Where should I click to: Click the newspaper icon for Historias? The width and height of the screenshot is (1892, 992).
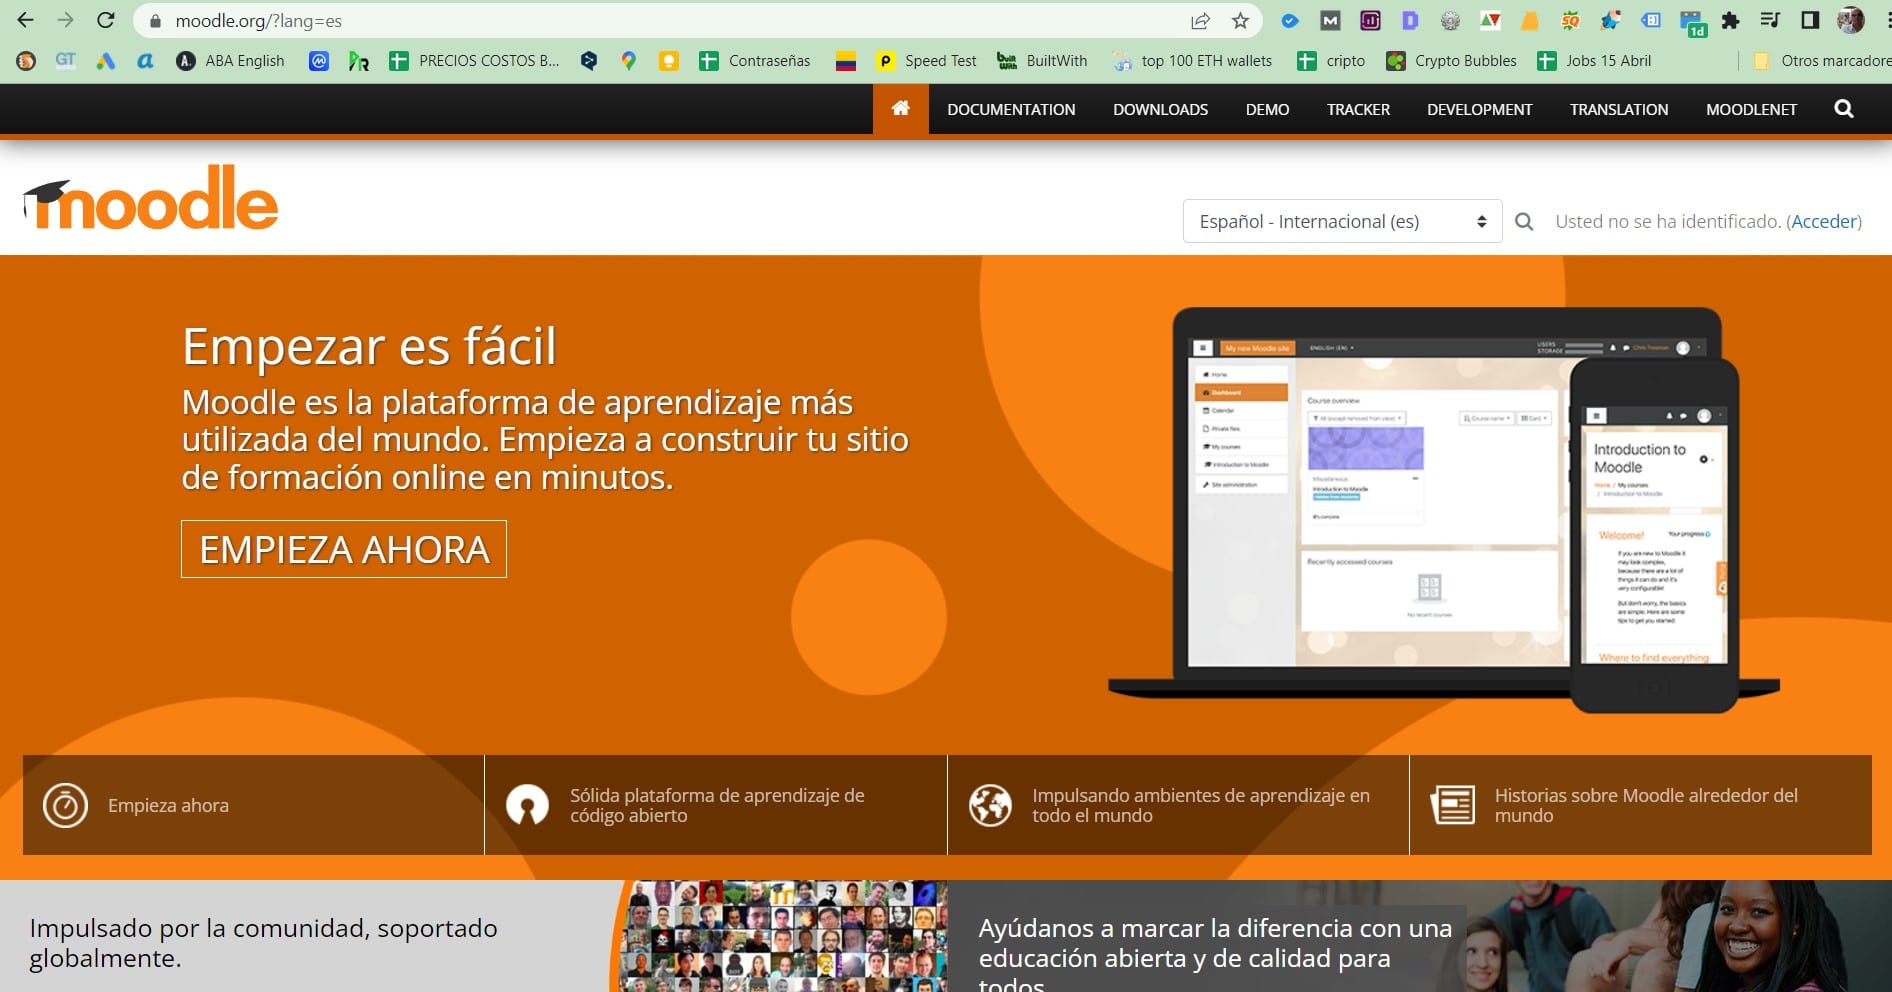click(x=1453, y=805)
